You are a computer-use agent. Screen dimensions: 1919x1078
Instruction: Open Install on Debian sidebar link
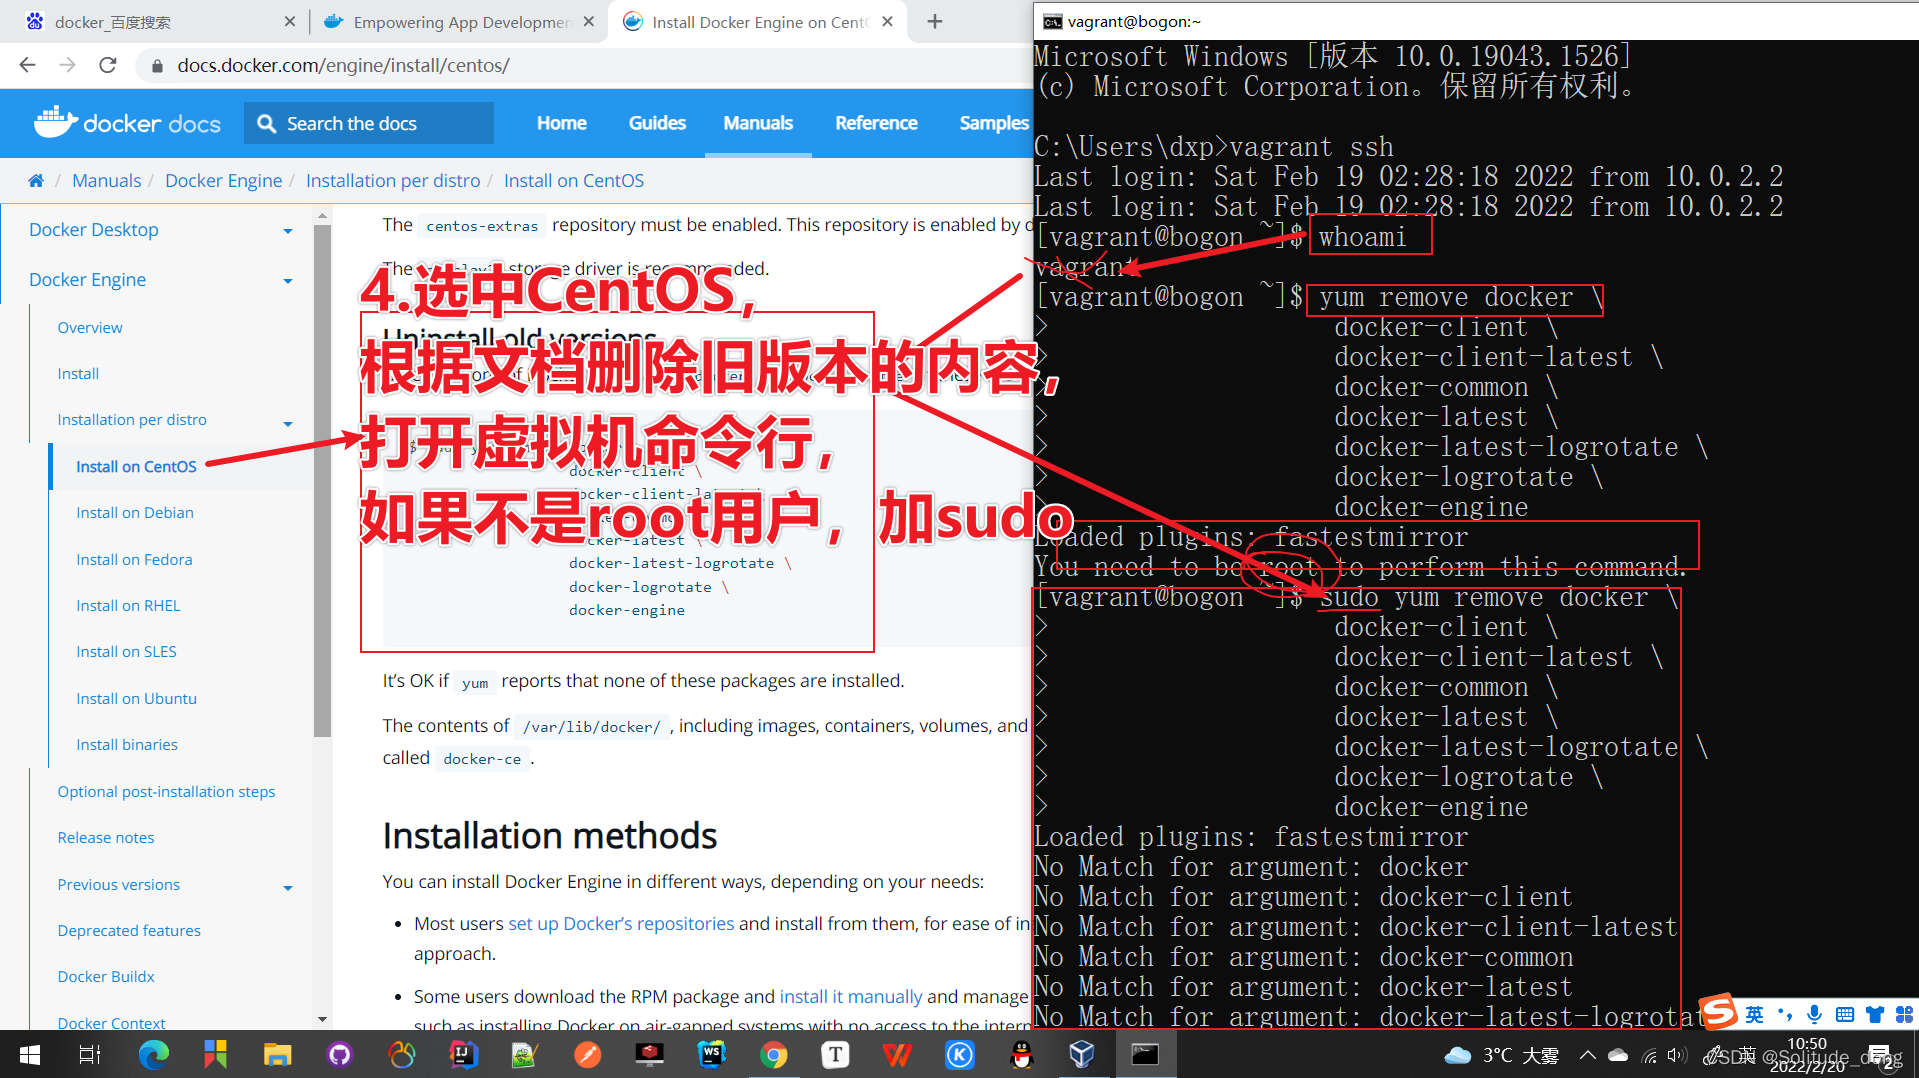tap(135, 512)
